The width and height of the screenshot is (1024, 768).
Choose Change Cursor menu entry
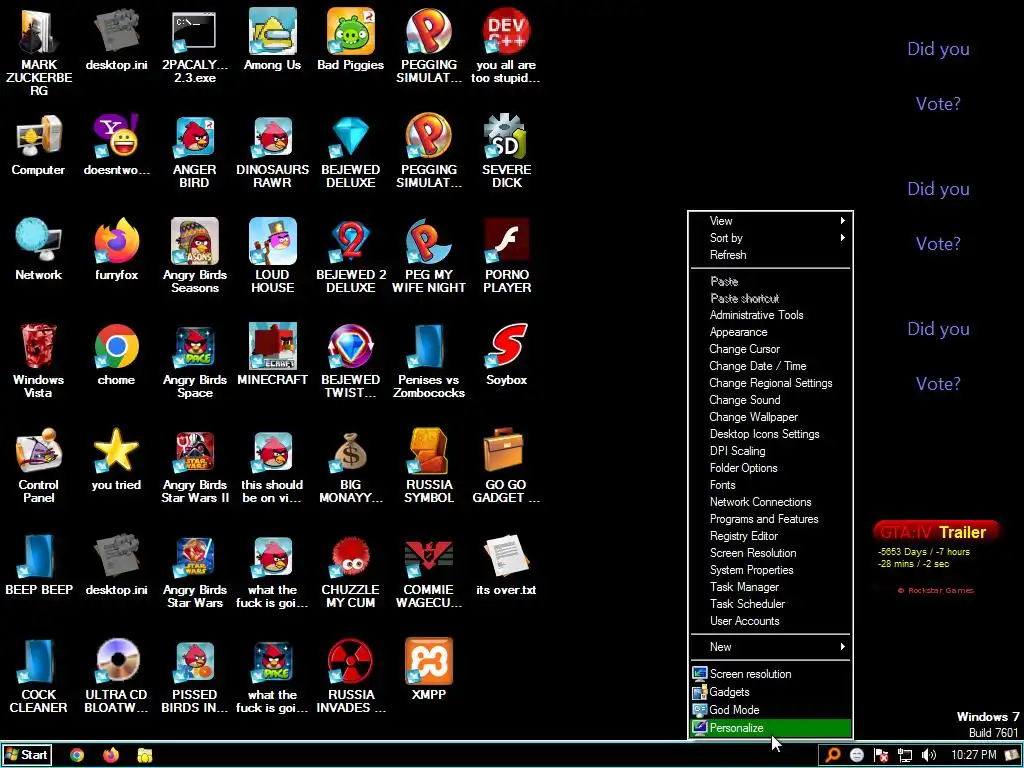point(771,349)
